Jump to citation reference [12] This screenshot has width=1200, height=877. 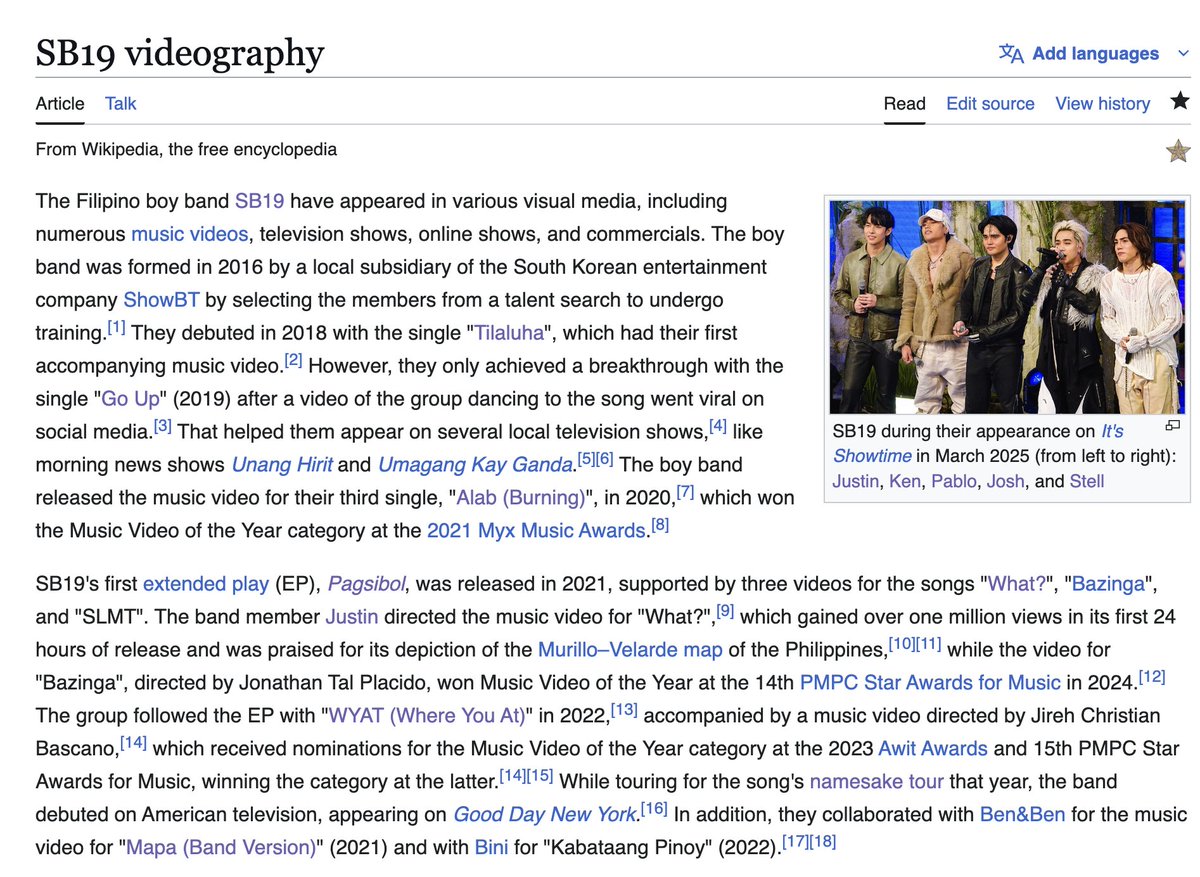pos(1152,677)
